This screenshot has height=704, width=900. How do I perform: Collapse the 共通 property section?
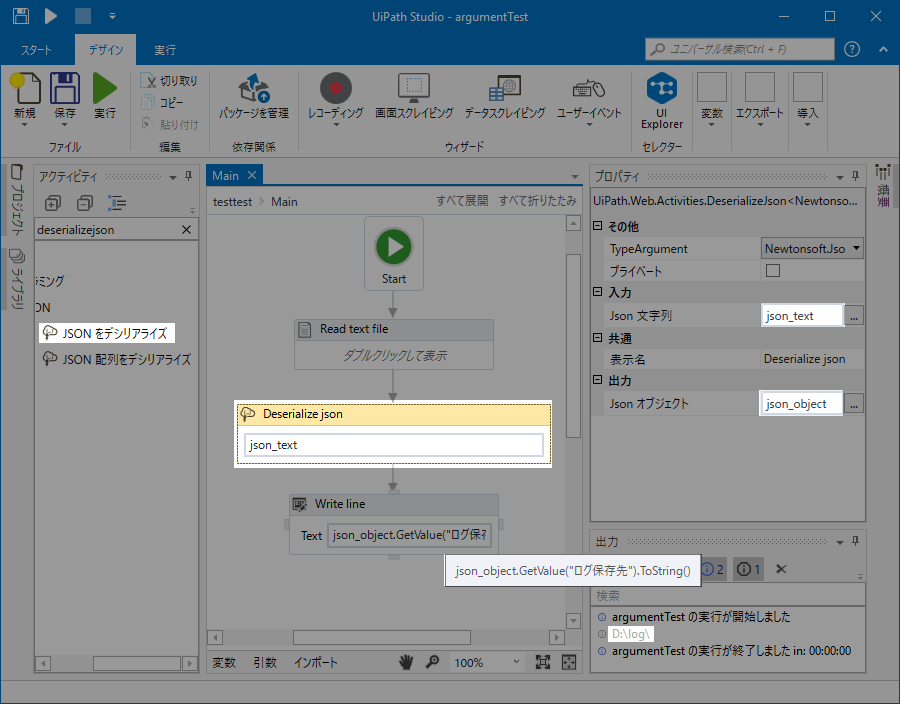coord(598,337)
